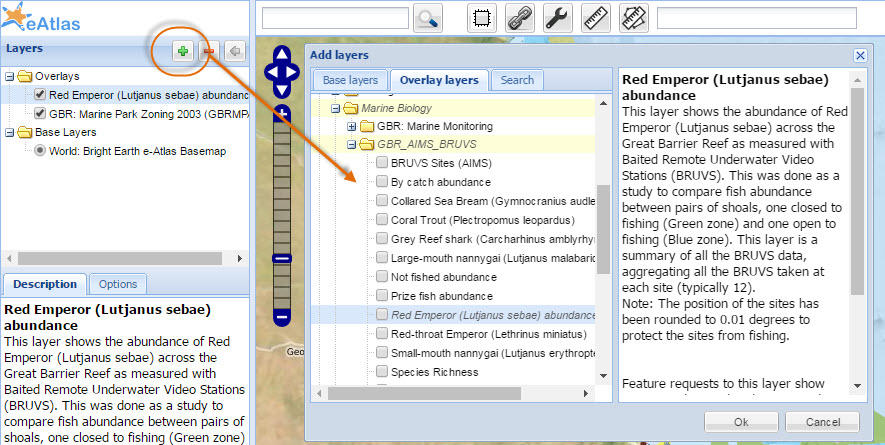885x445 pixels.
Task: Collapse the Overlays folder in Layers tree
Action: coord(9,76)
